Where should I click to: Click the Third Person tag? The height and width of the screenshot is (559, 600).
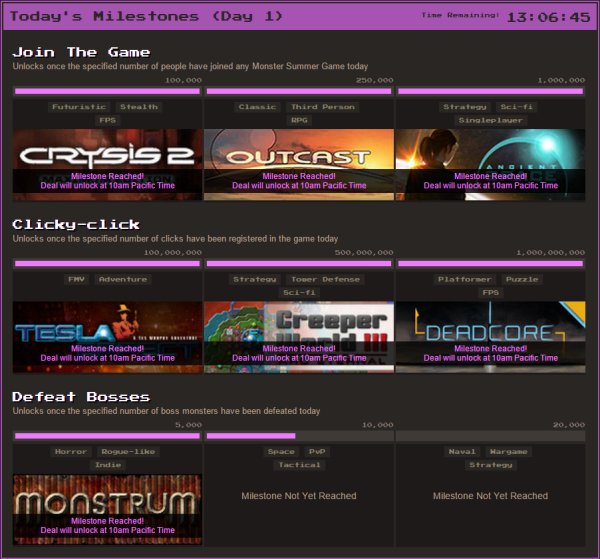click(323, 107)
